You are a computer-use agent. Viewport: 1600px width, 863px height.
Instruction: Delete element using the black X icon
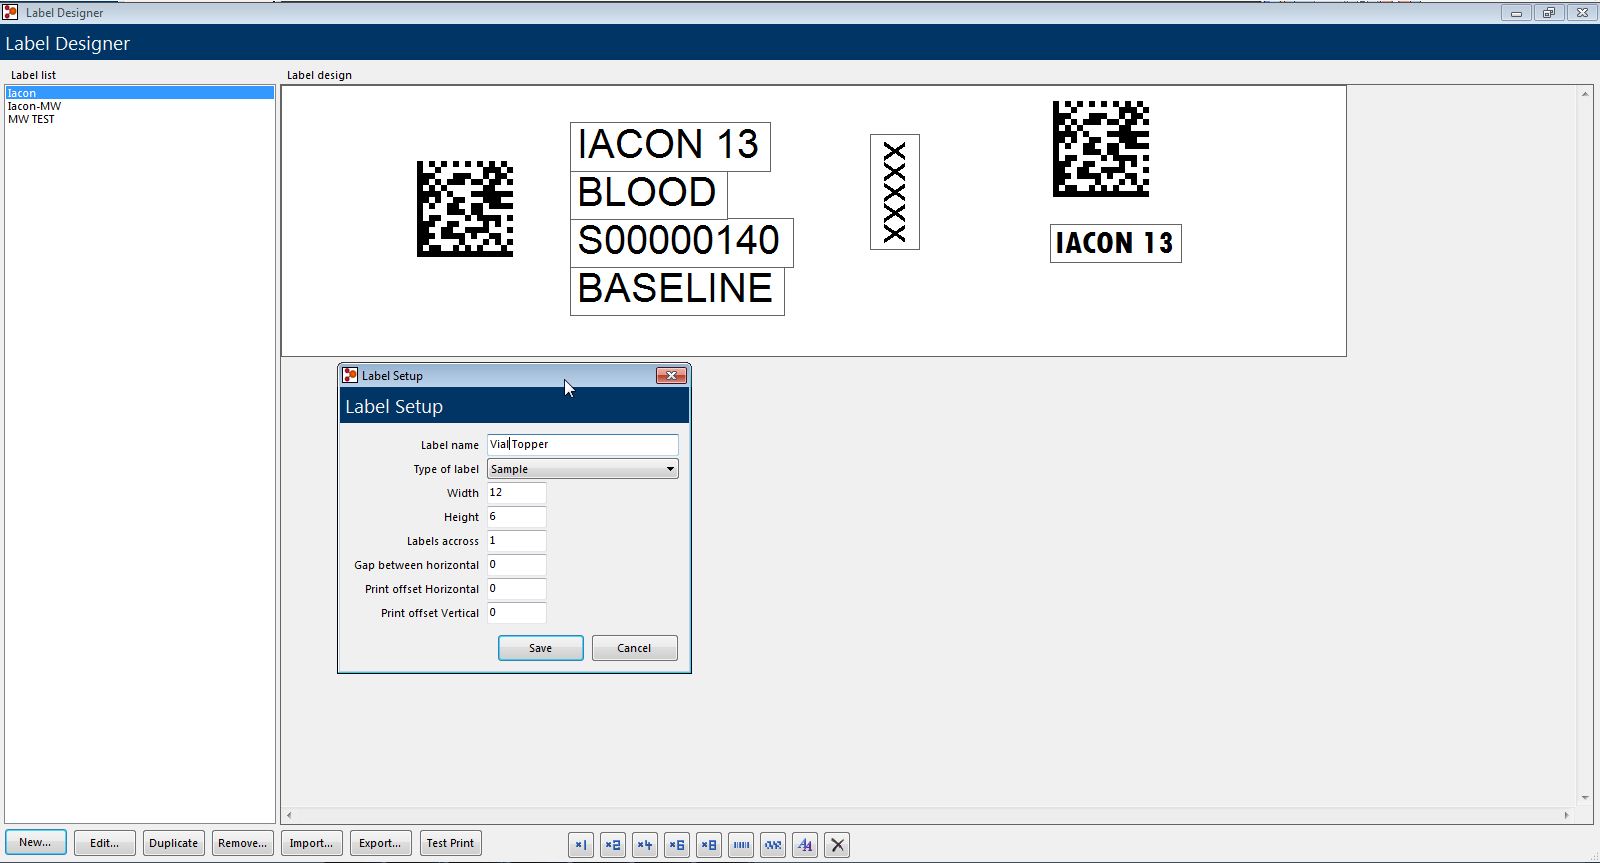point(838,845)
